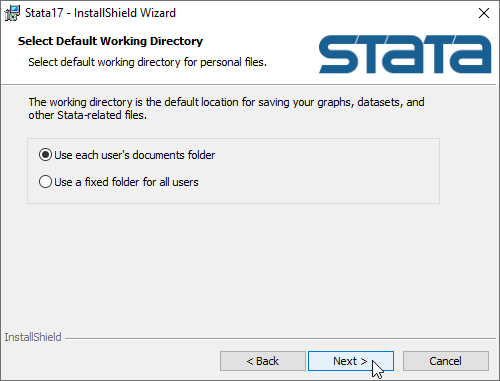The width and height of the screenshot is (500, 381).
Task: Click the installer icon in the title bar
Action: click(x=12, y=13)
